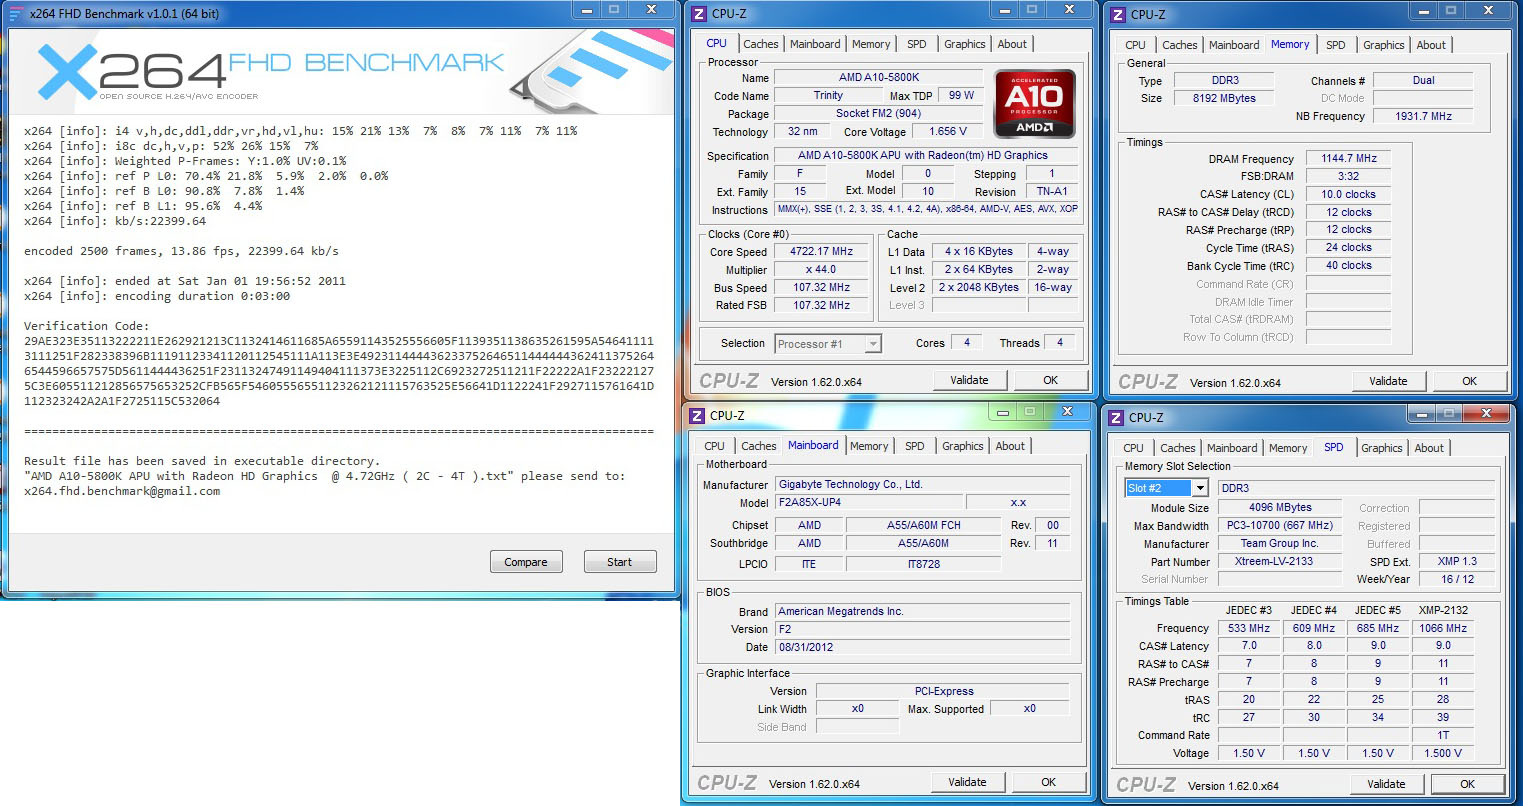Screen dimensions: 1523x806
Task: Click OK in the CPU-Z SPD slot window
Action: tap(1468, 784)
